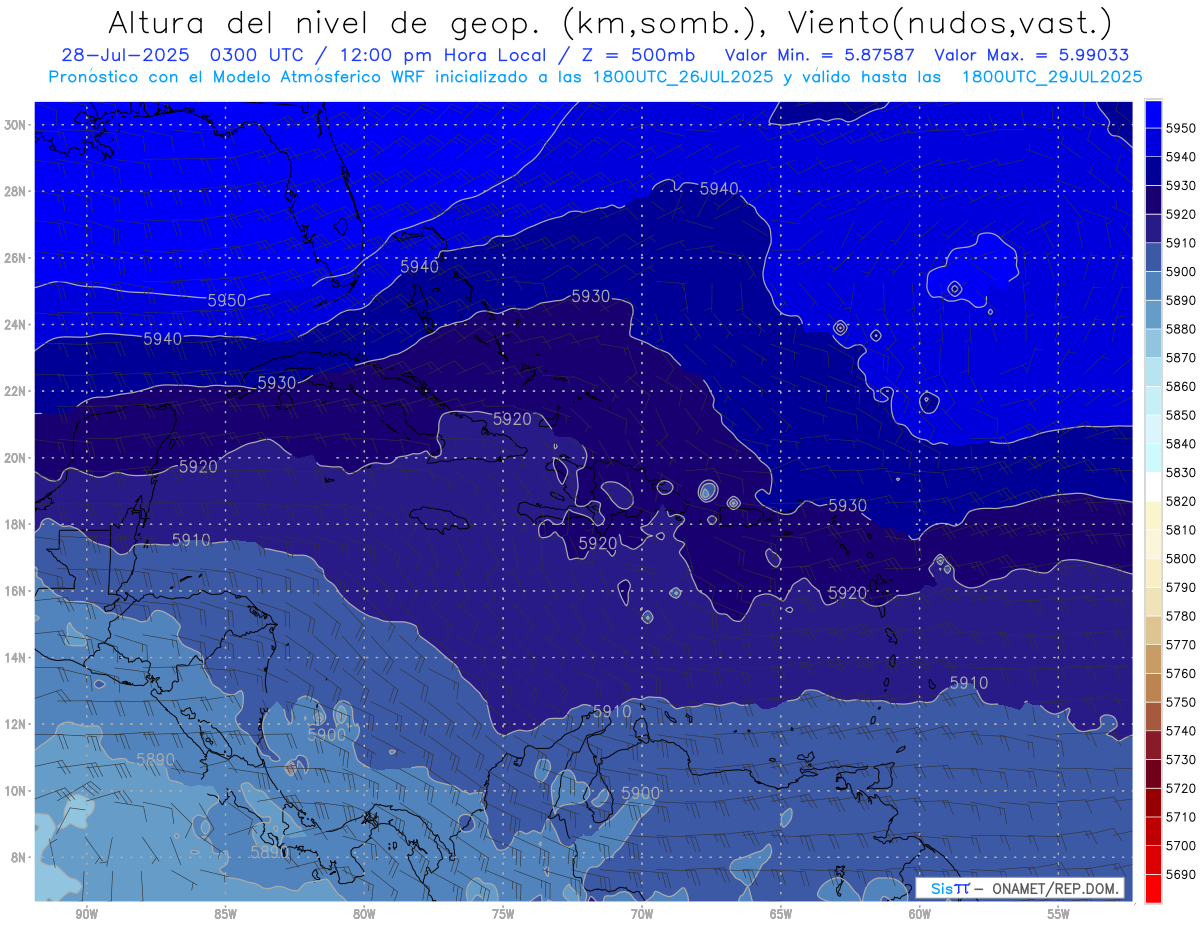
Task: Click the 5800 value on the color scale
Action: click(1181, 559)
